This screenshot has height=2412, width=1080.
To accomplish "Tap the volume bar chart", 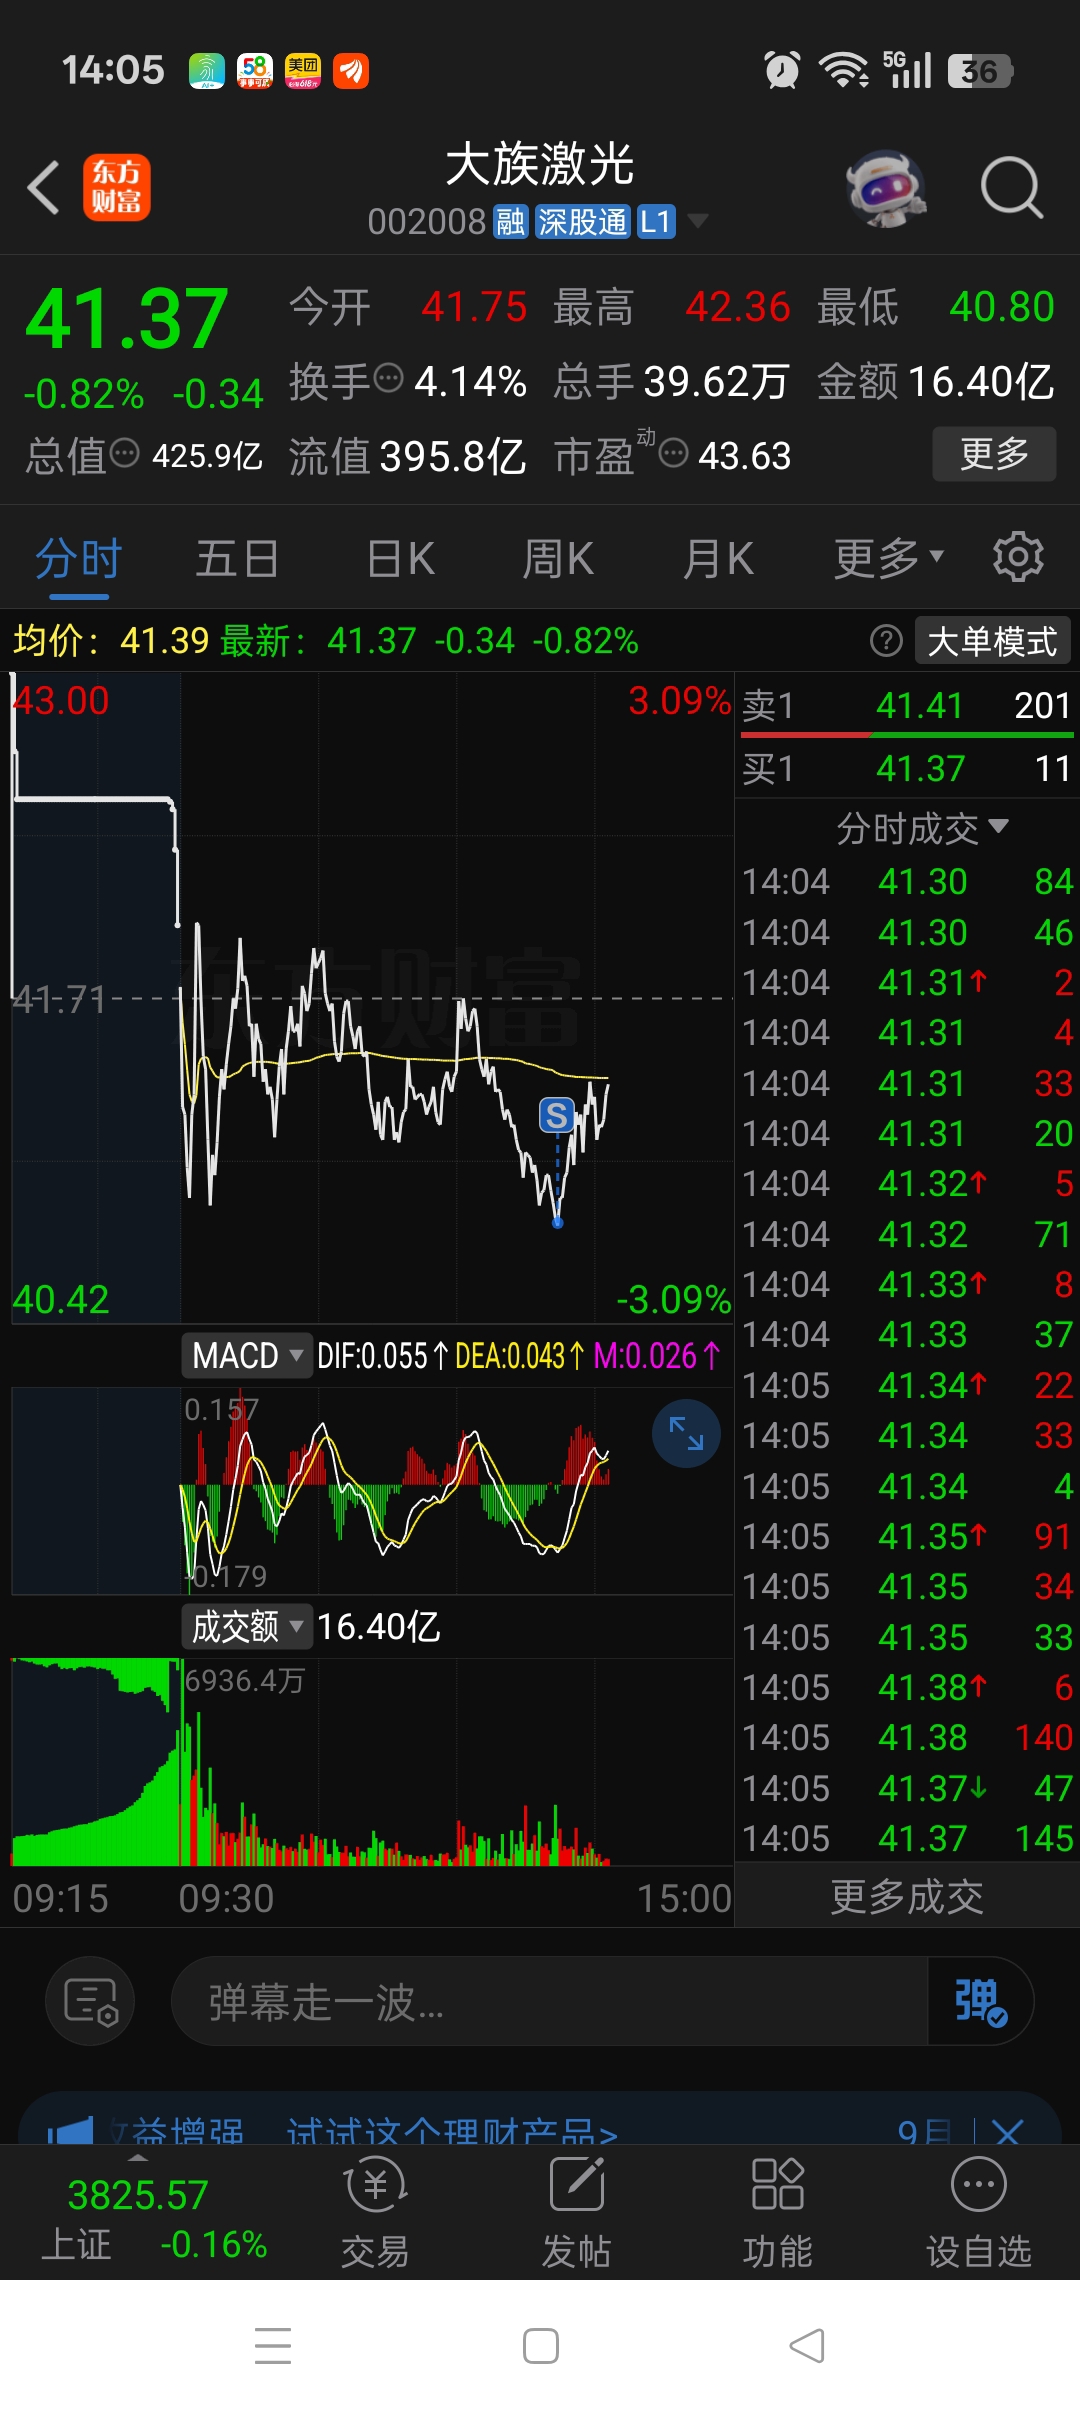I will click(372, 1762).
